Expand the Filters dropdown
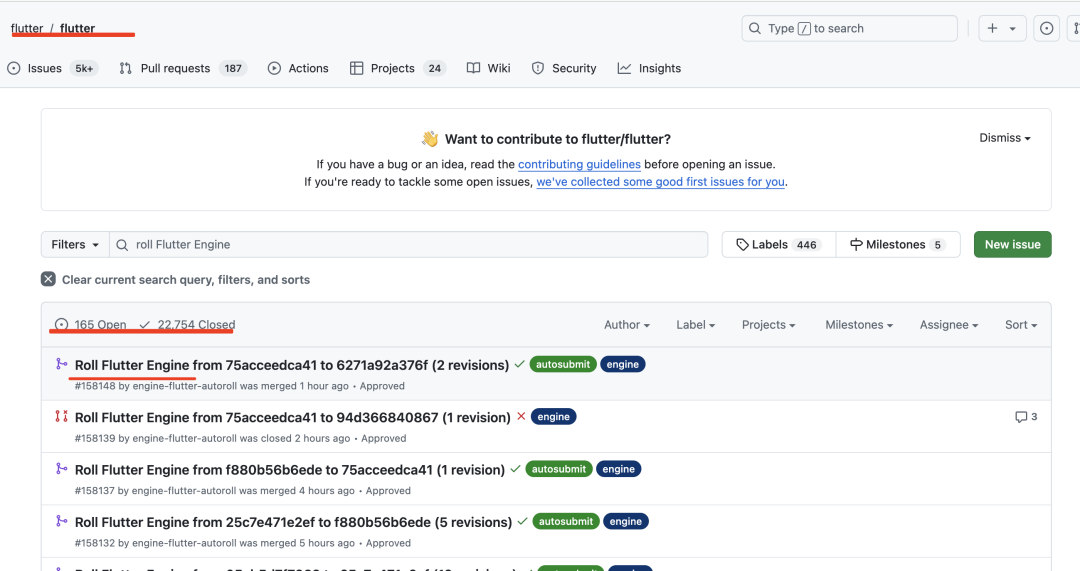Screen dimensions: 1080x571 coord(75,245)
